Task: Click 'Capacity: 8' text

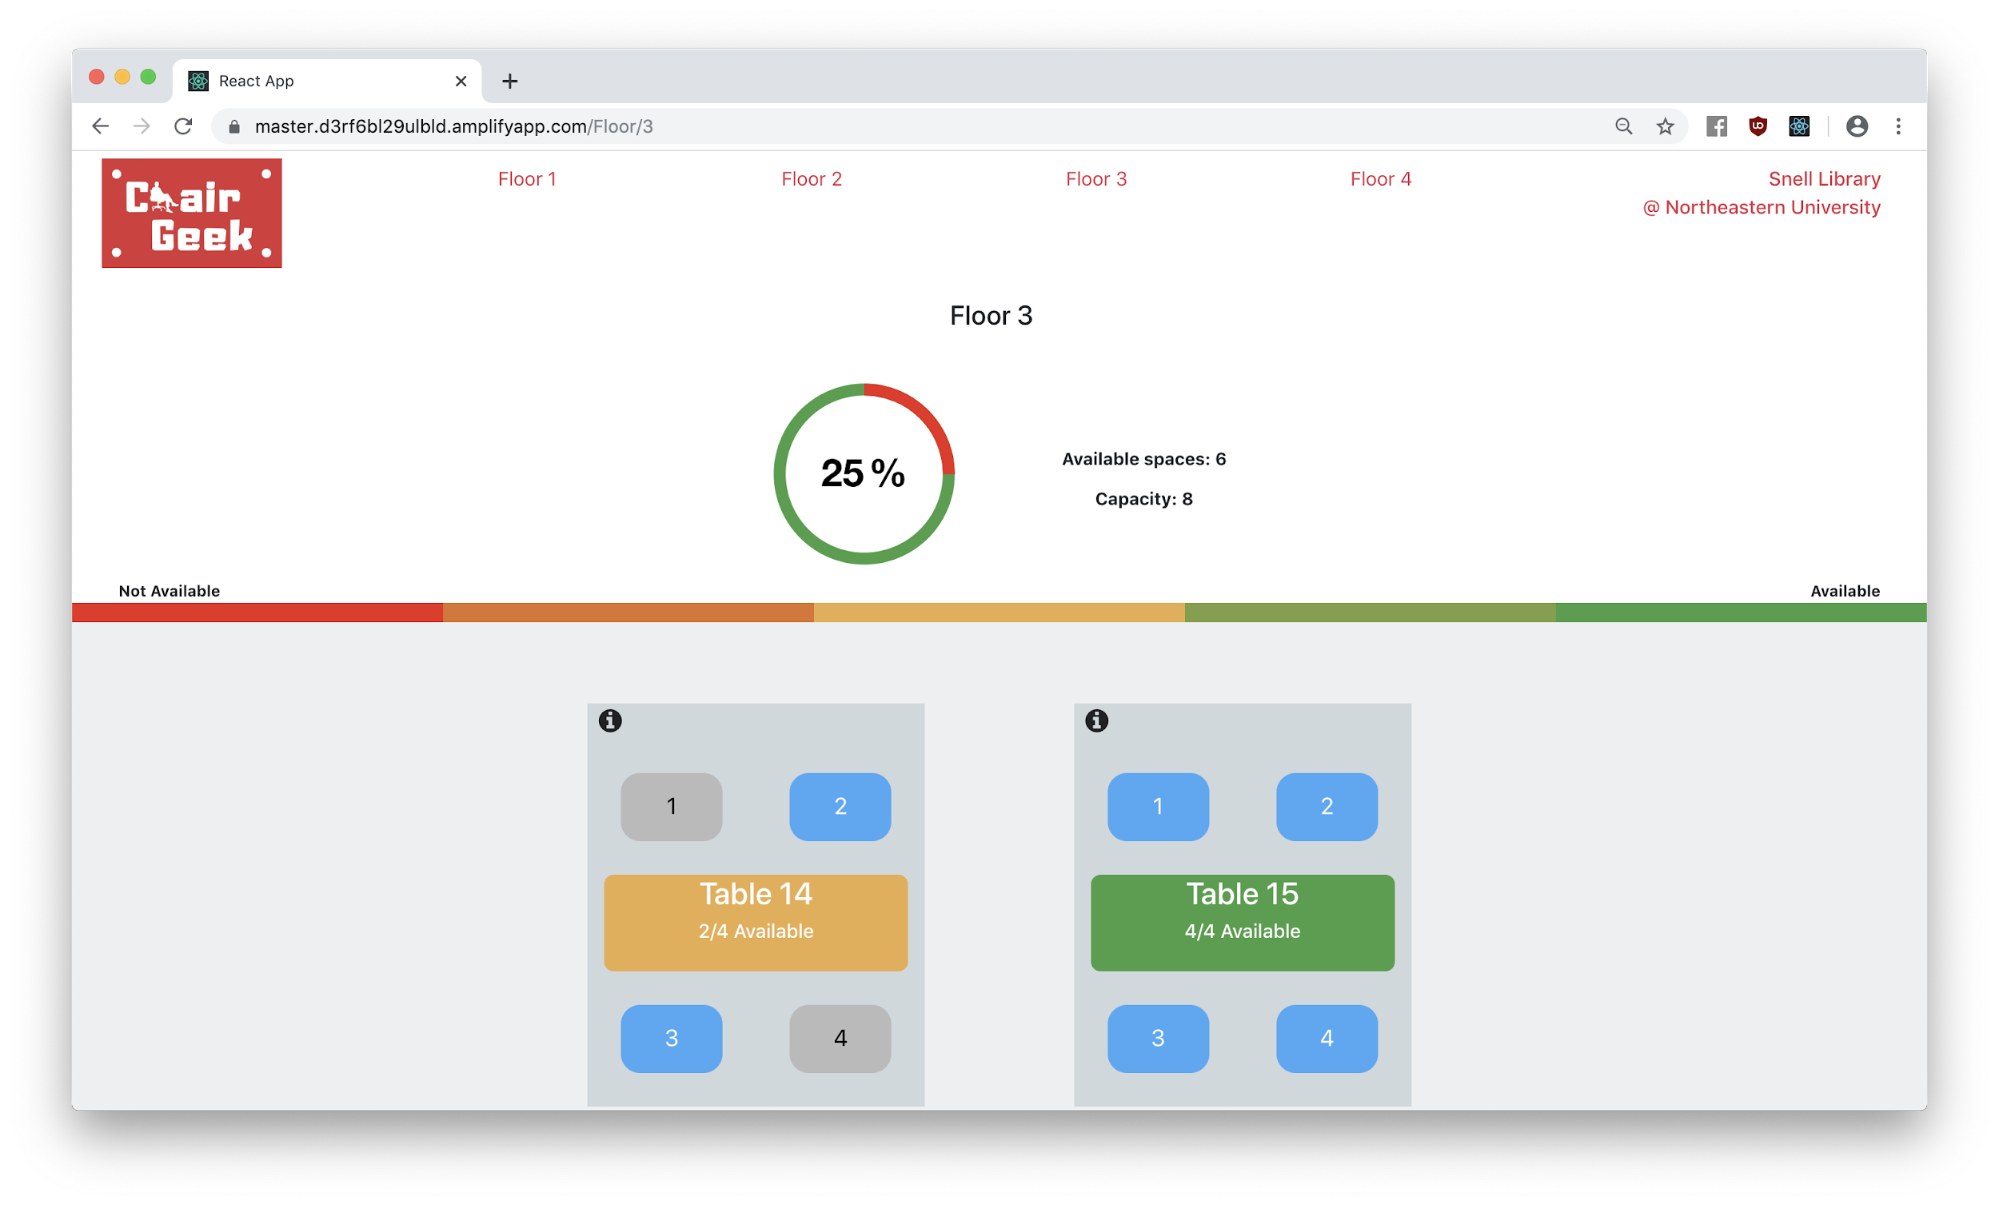Action: (x=1144, y=499)
